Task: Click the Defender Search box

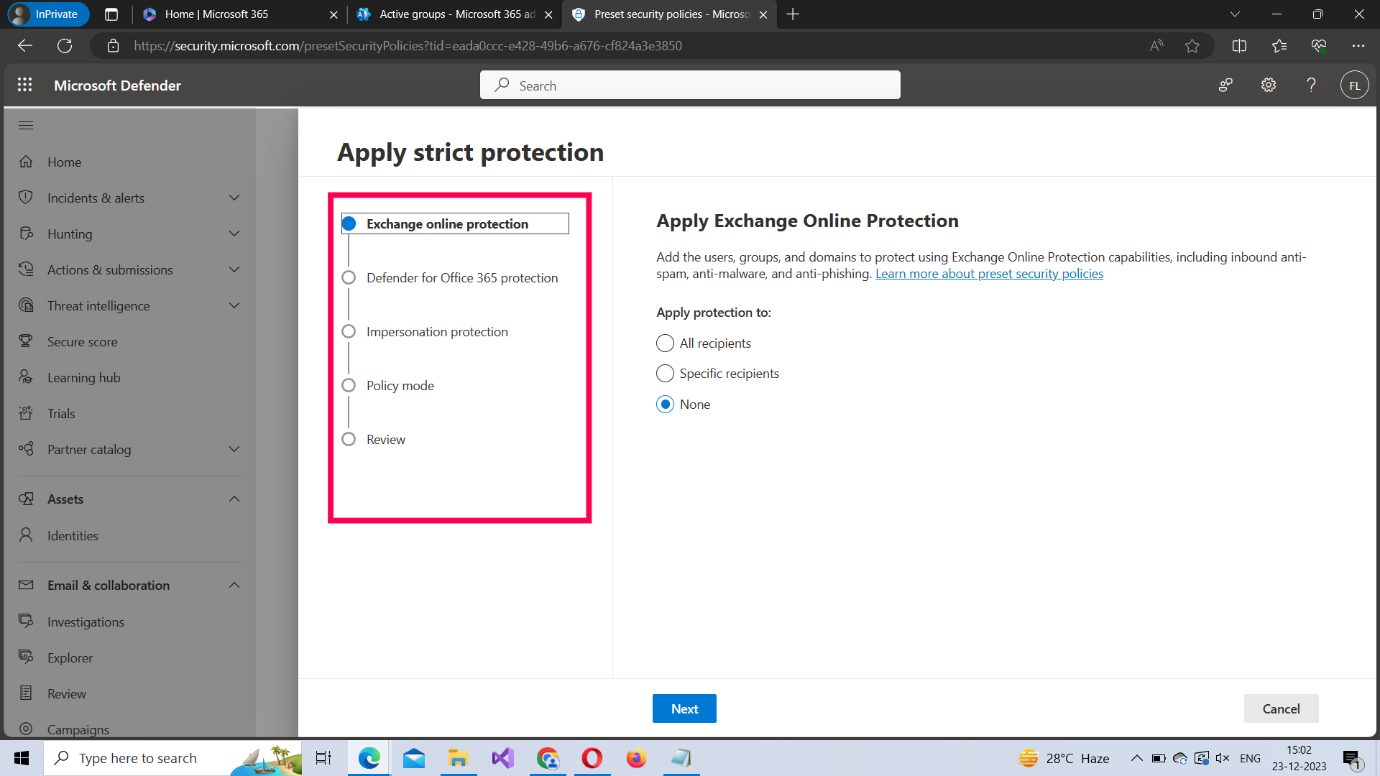Action: coord(690,85)
